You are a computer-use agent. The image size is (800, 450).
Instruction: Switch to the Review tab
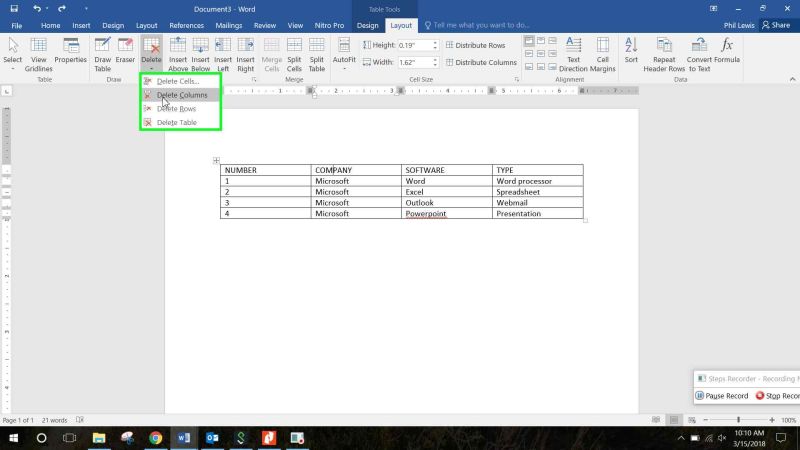265,26
